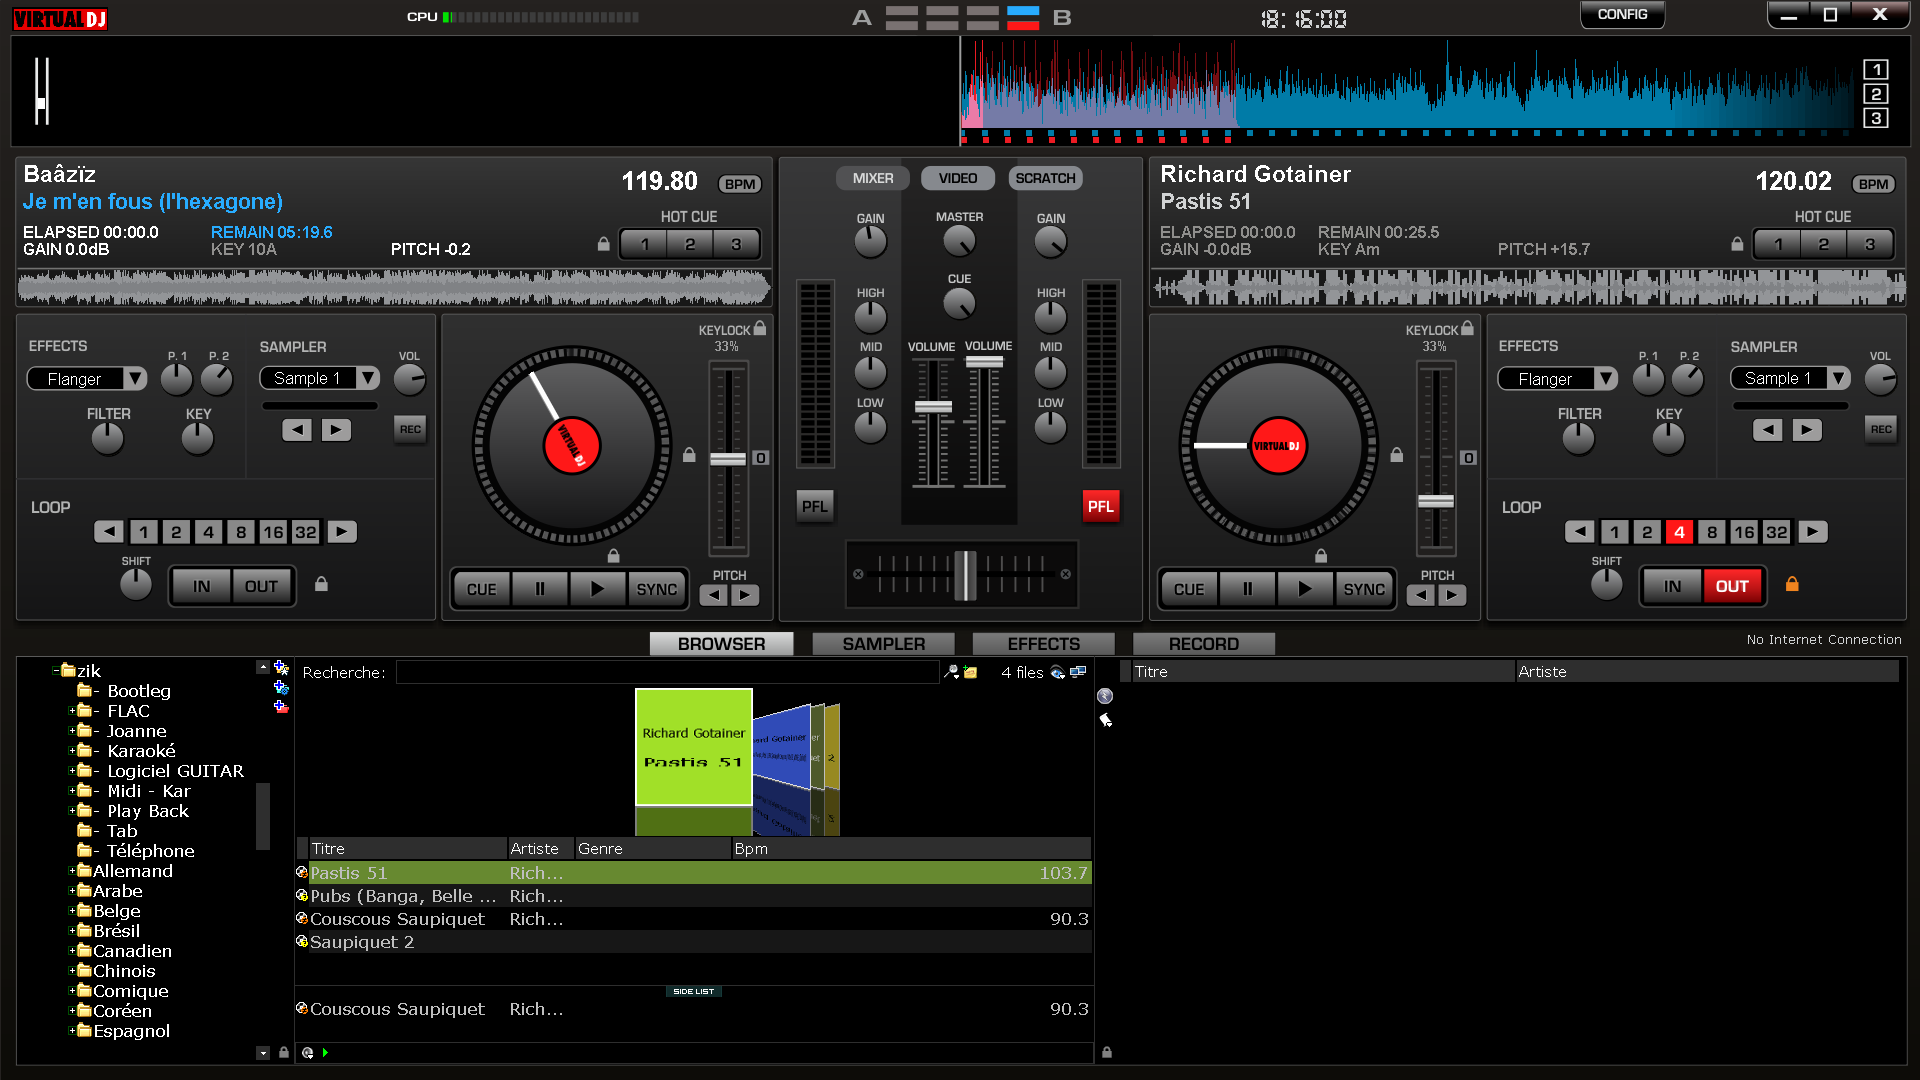
Task: Switch to the EFFECTS tab
Action: point(1044,644)
